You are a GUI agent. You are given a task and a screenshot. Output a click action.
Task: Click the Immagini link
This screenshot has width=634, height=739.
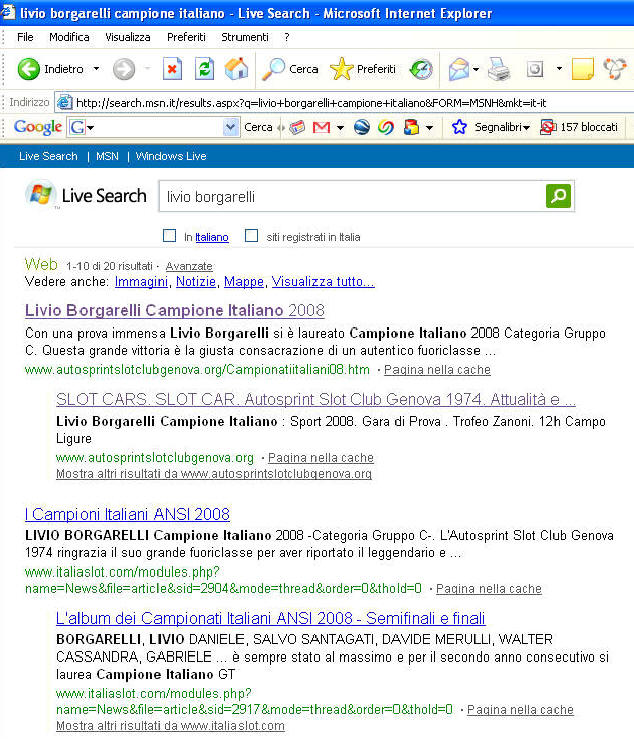click(x=141, y=282)
